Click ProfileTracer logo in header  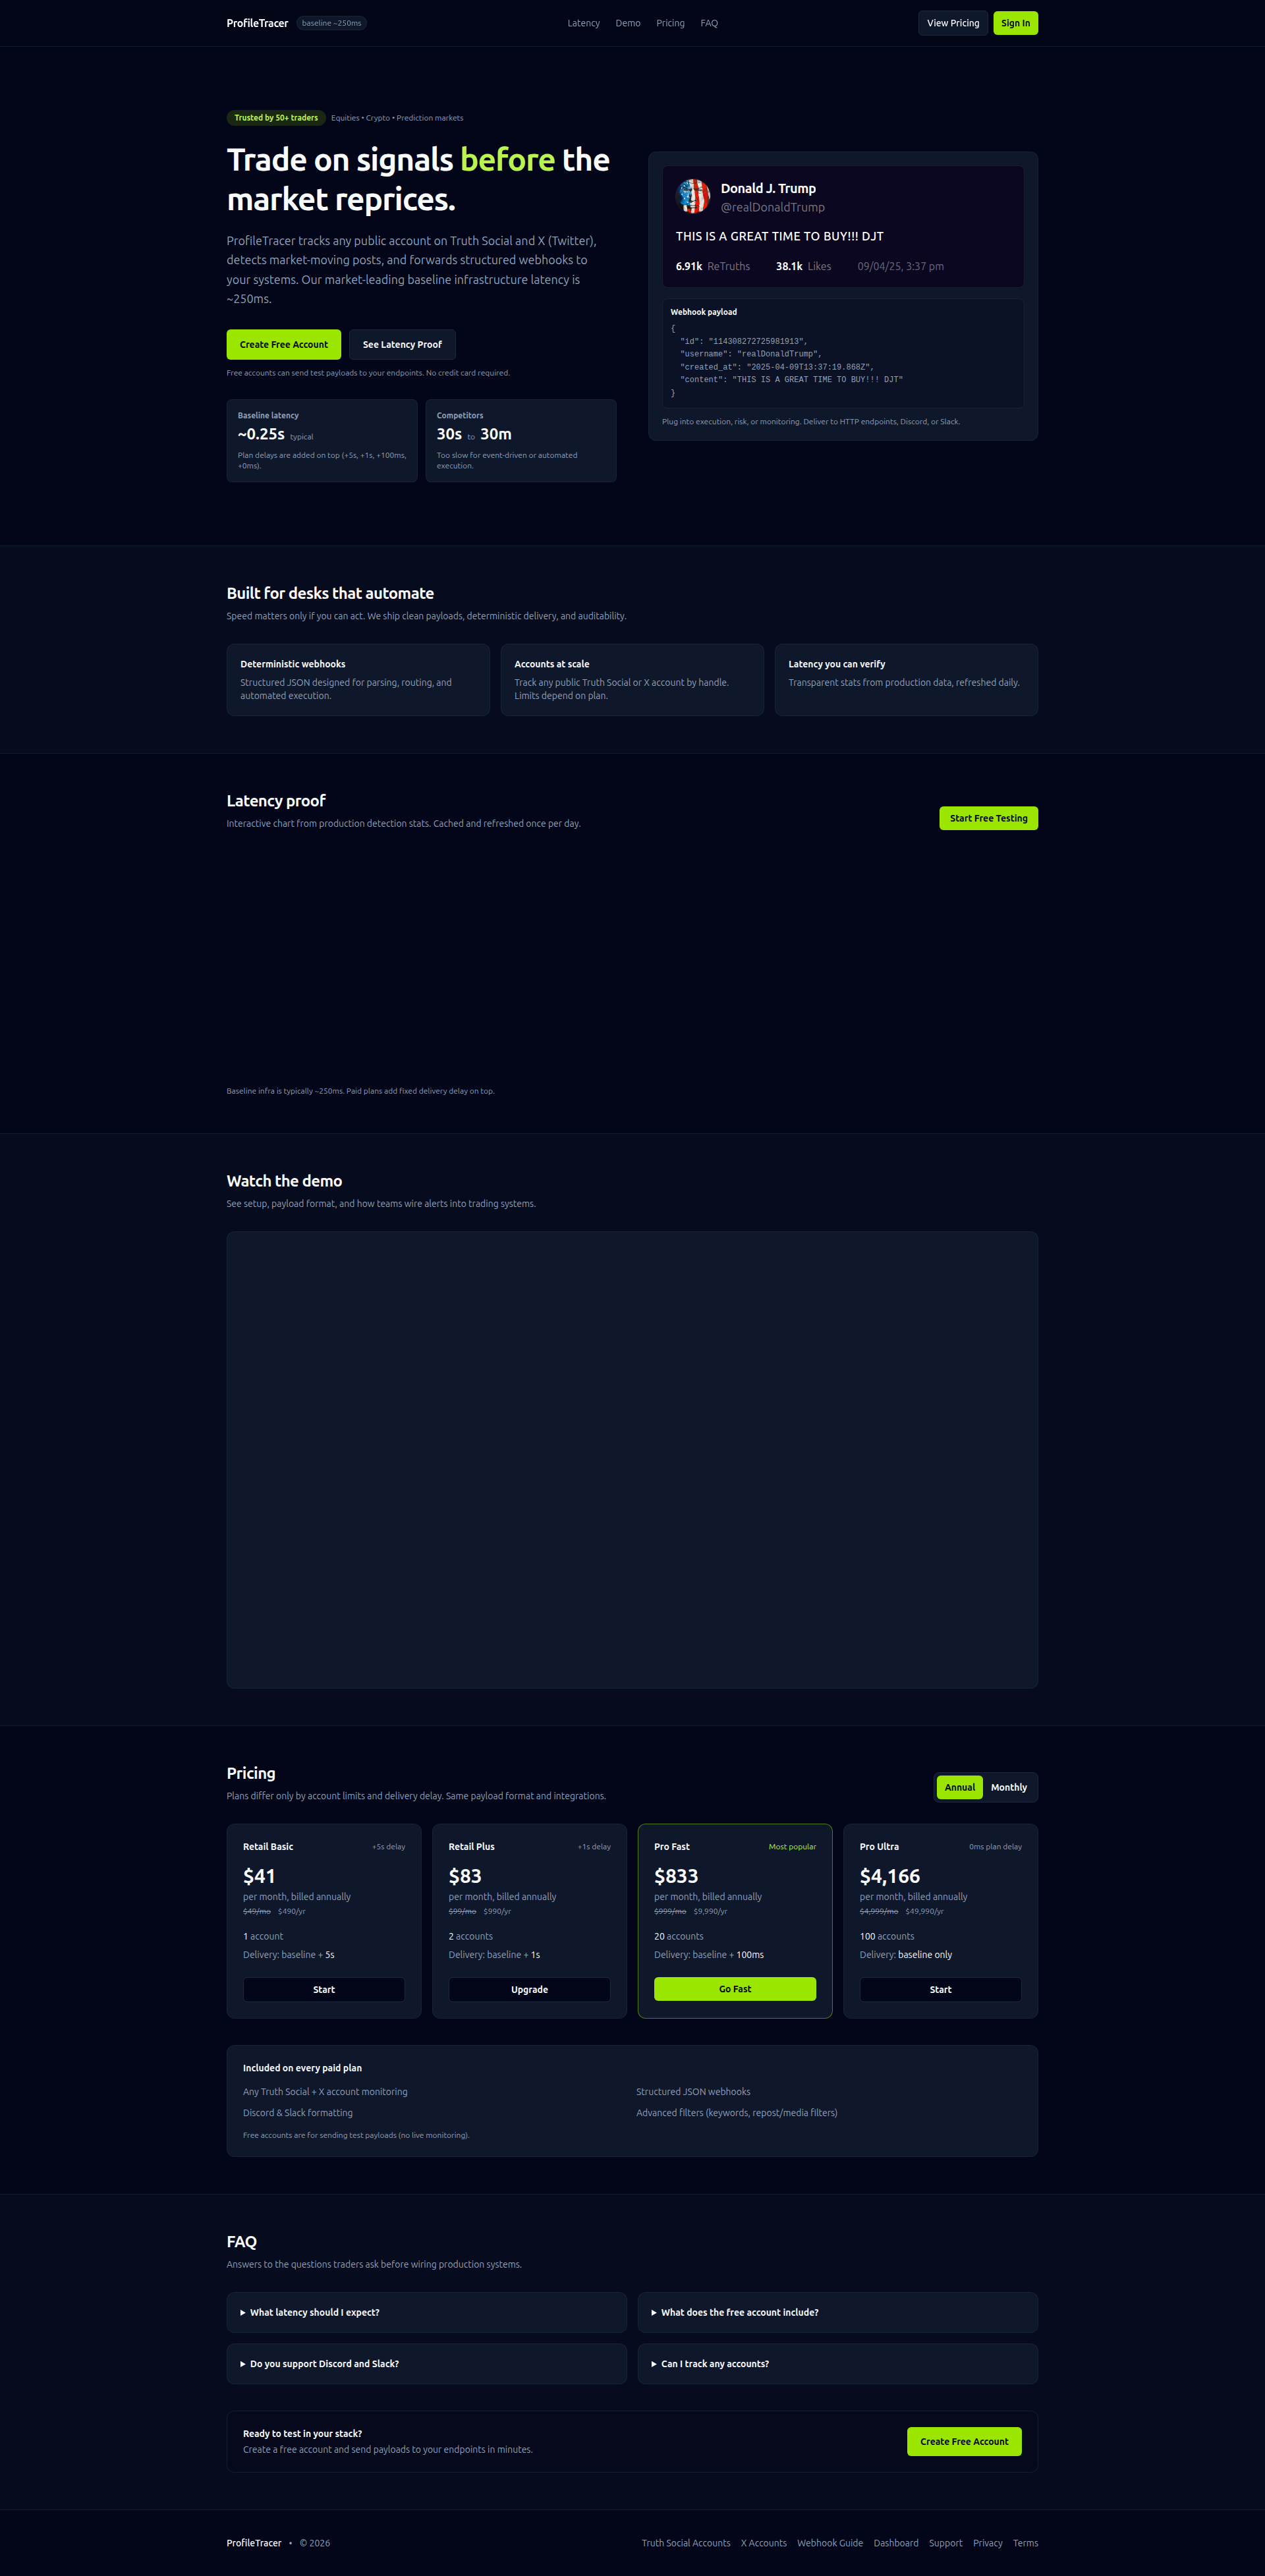(x=257, y=23)
